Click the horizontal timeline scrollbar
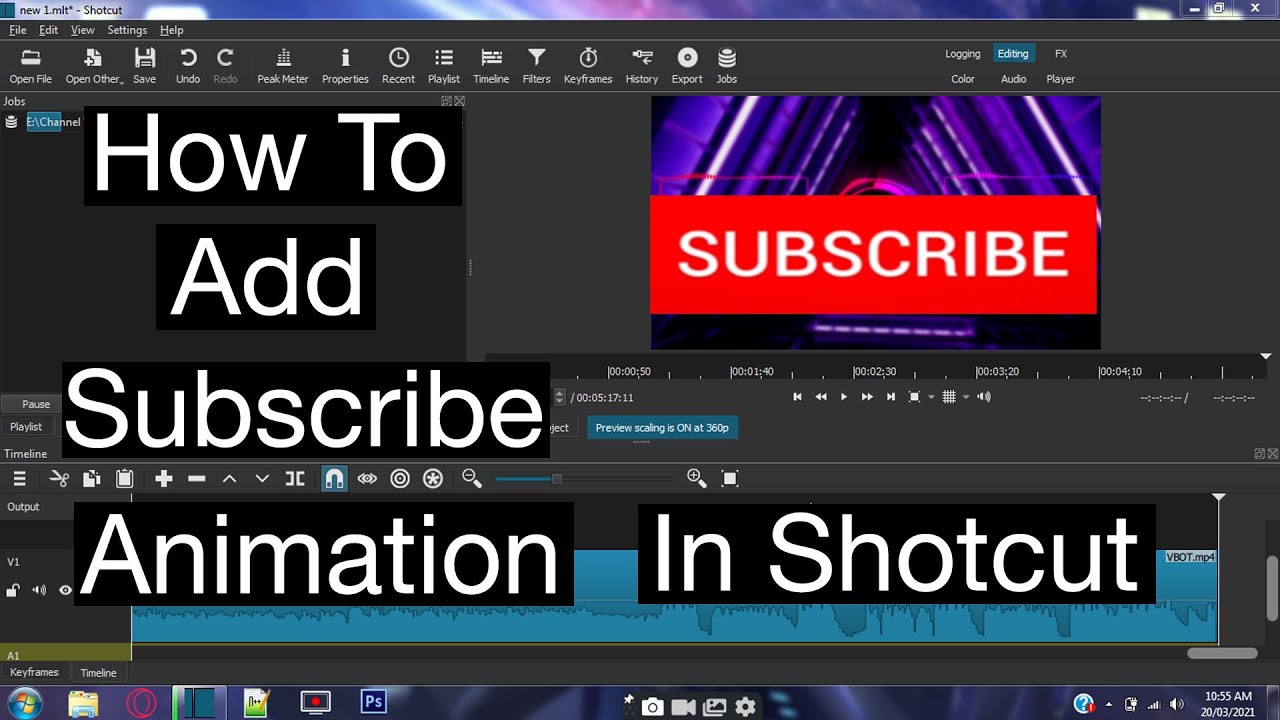Screen dimensions: 1280x720 [x=1222, y=653]
